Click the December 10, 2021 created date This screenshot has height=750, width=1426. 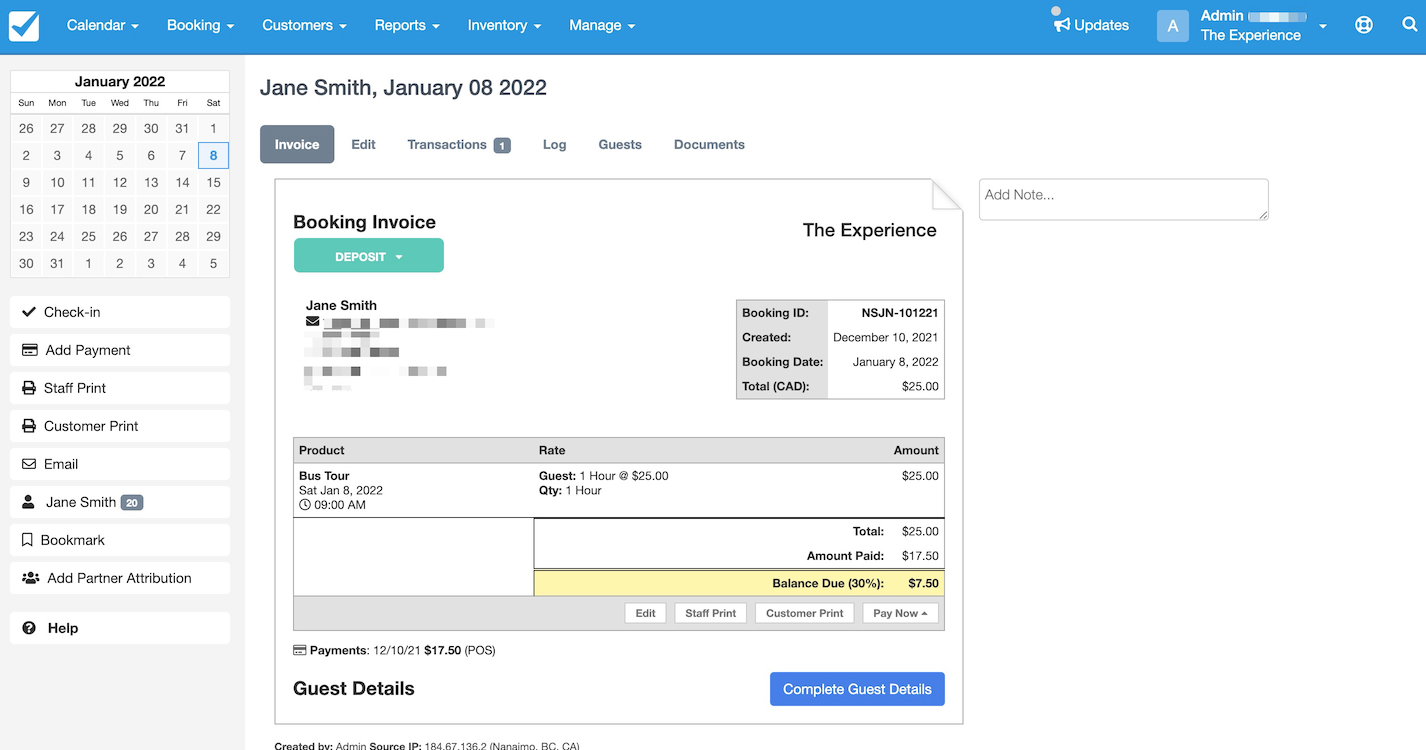pyautogui.click(x=886, y=338)
